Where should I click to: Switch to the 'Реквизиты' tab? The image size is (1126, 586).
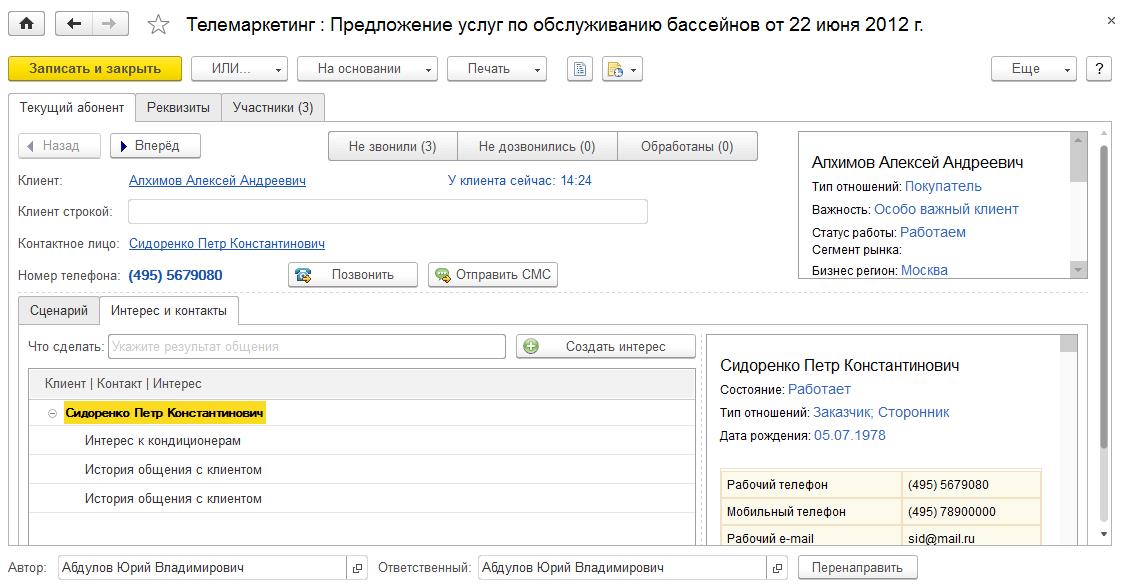[x=178, y=108]
